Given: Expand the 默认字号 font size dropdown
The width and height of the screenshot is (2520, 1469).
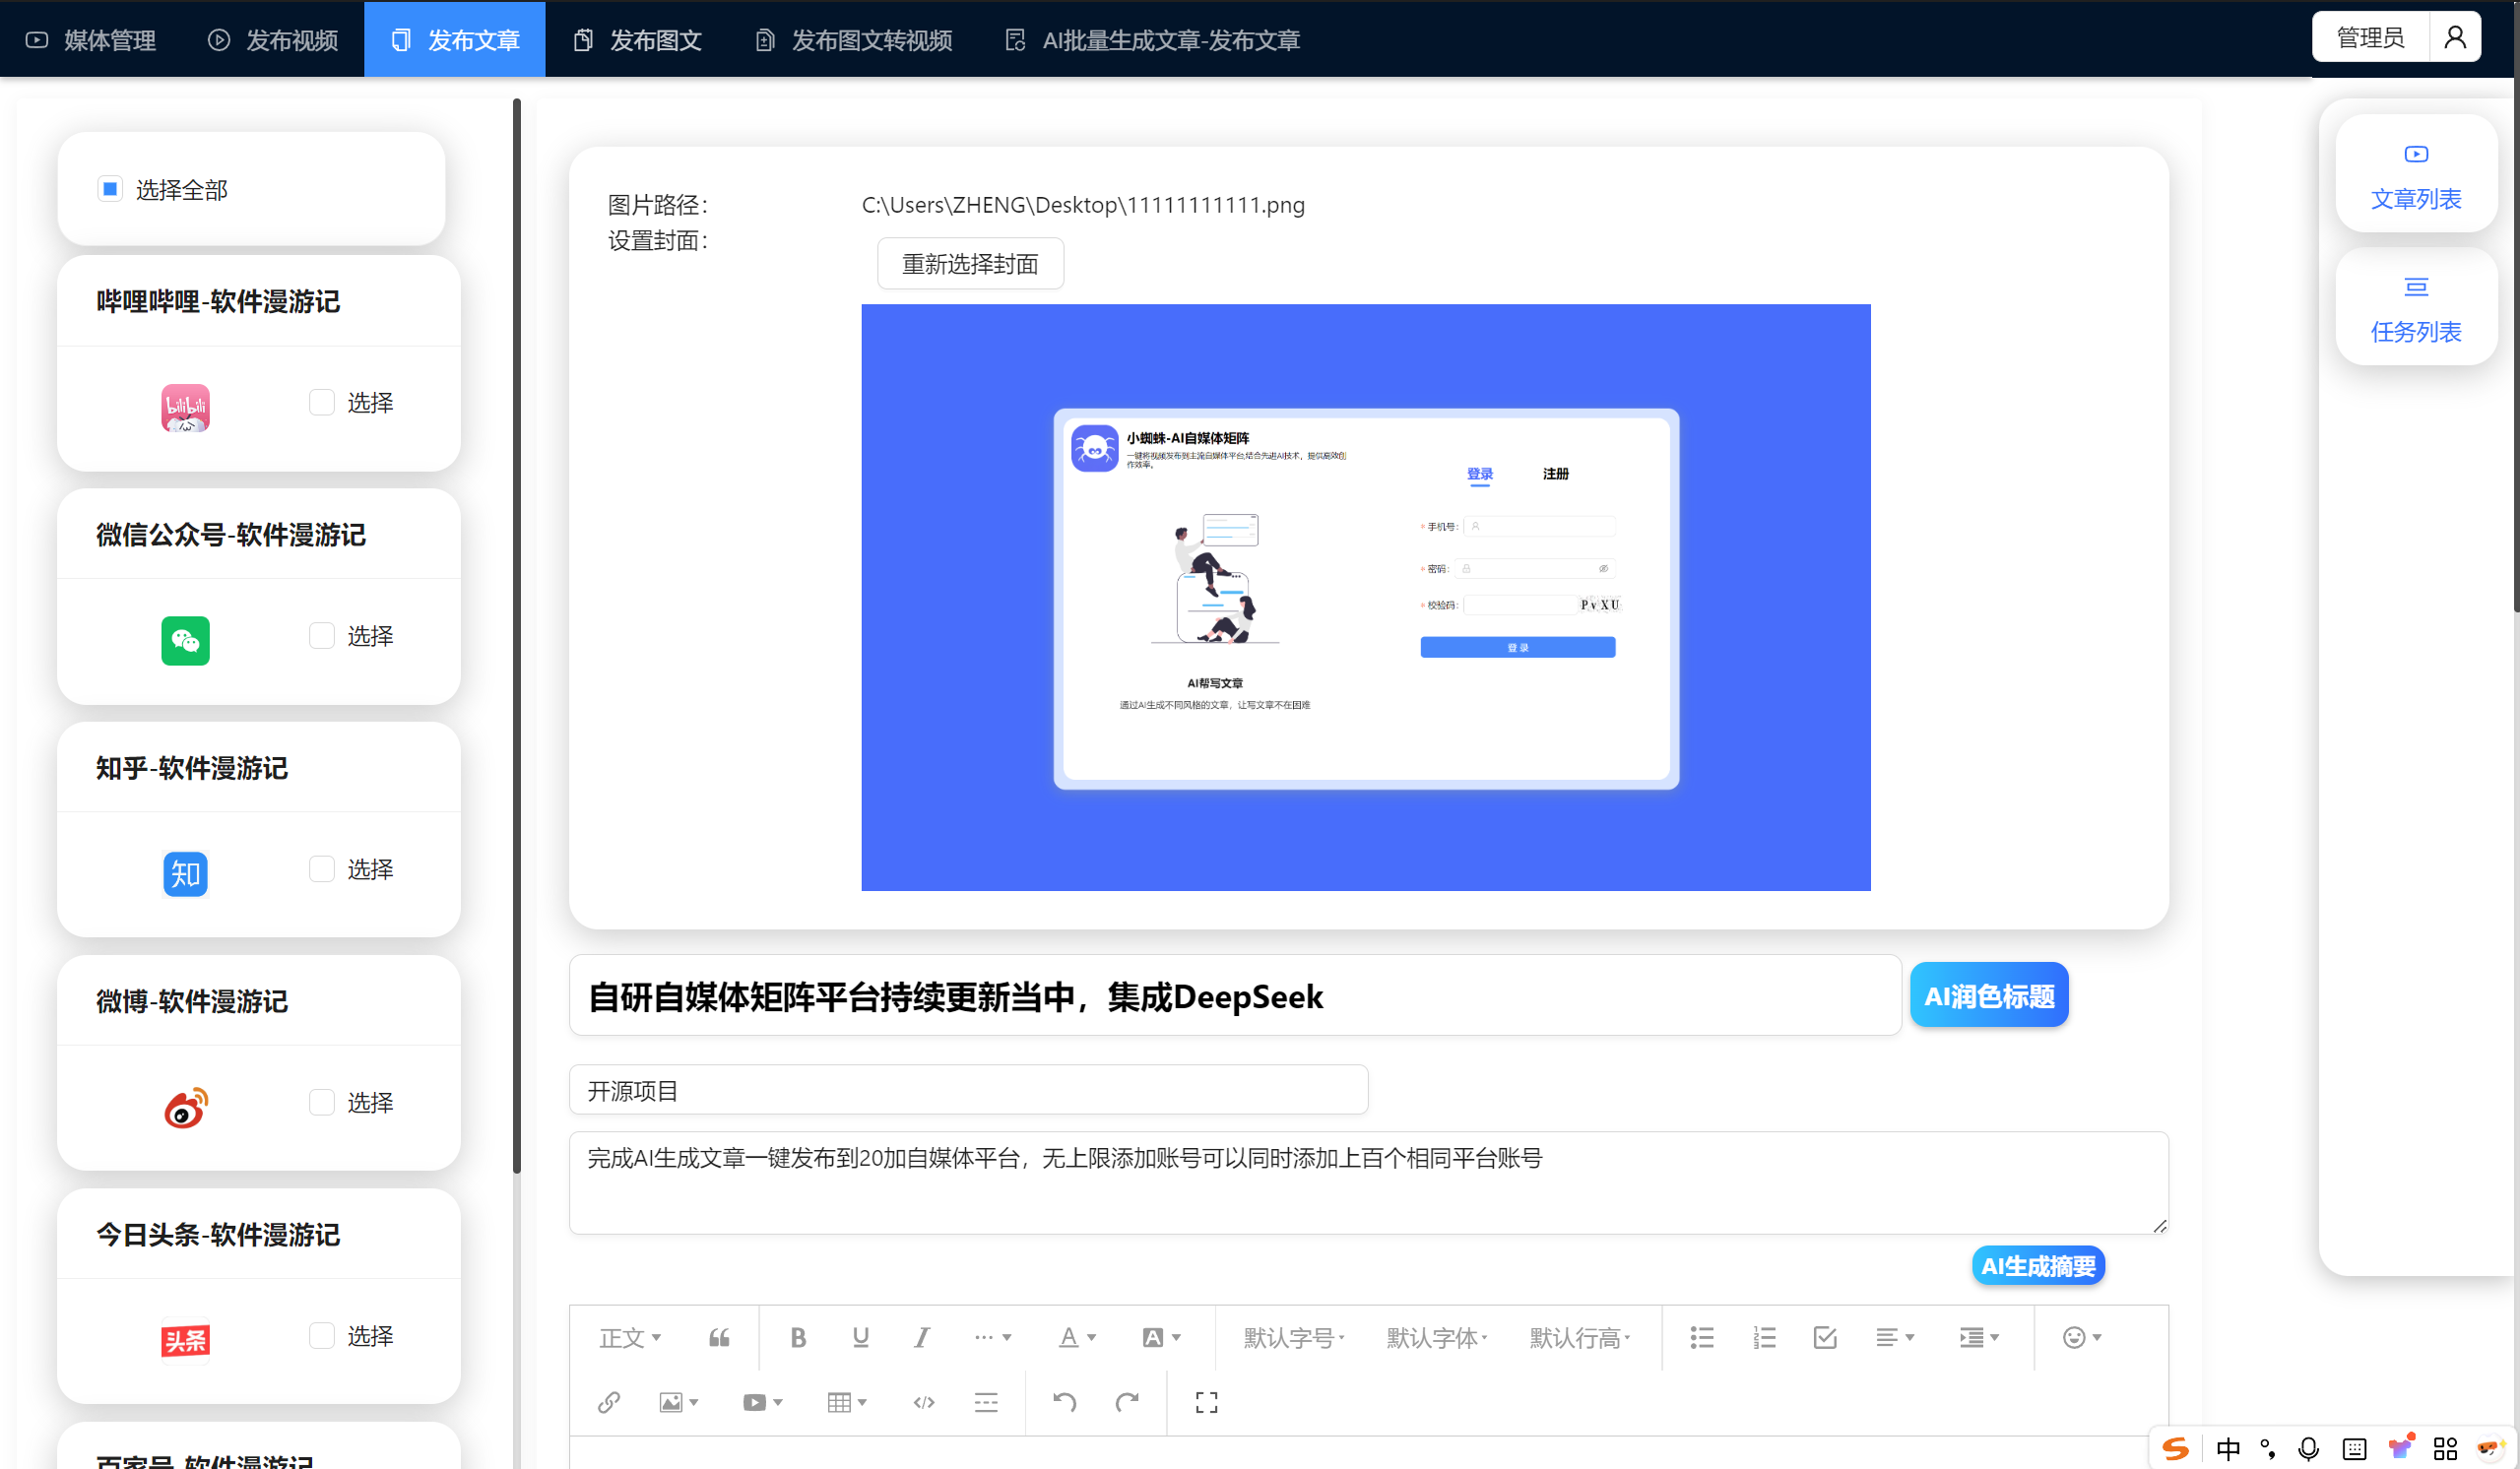Looking at the screenshot, I should [1293, 1337].
